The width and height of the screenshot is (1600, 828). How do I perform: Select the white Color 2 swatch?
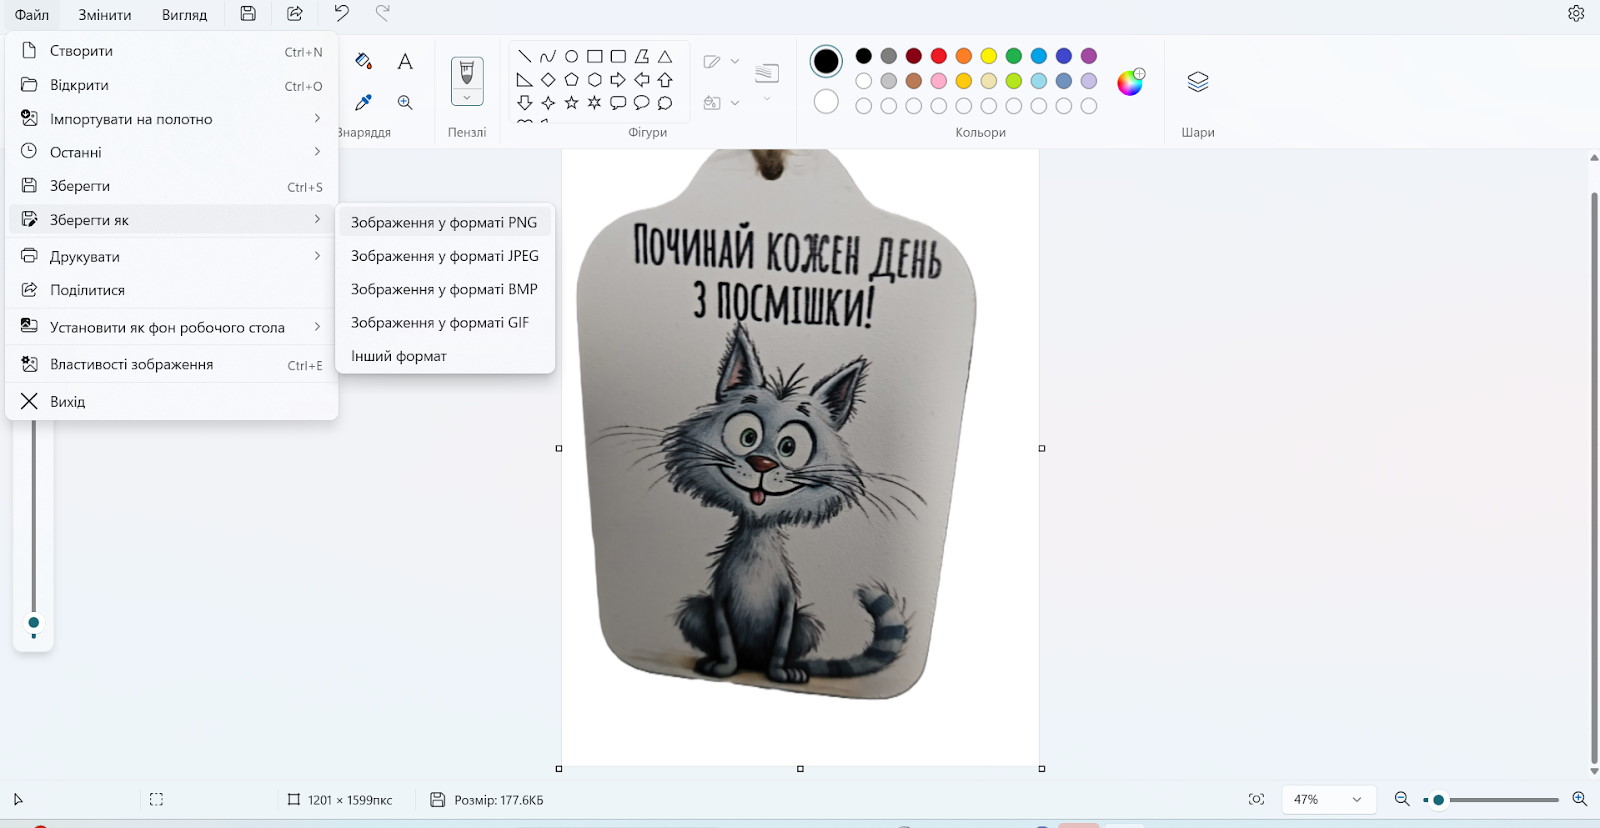click(826, 102)
